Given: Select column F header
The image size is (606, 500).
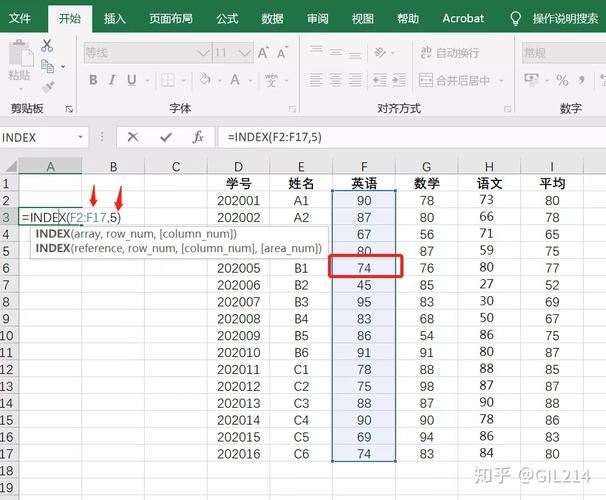Looking at the screenshot, I should (364, 167).
